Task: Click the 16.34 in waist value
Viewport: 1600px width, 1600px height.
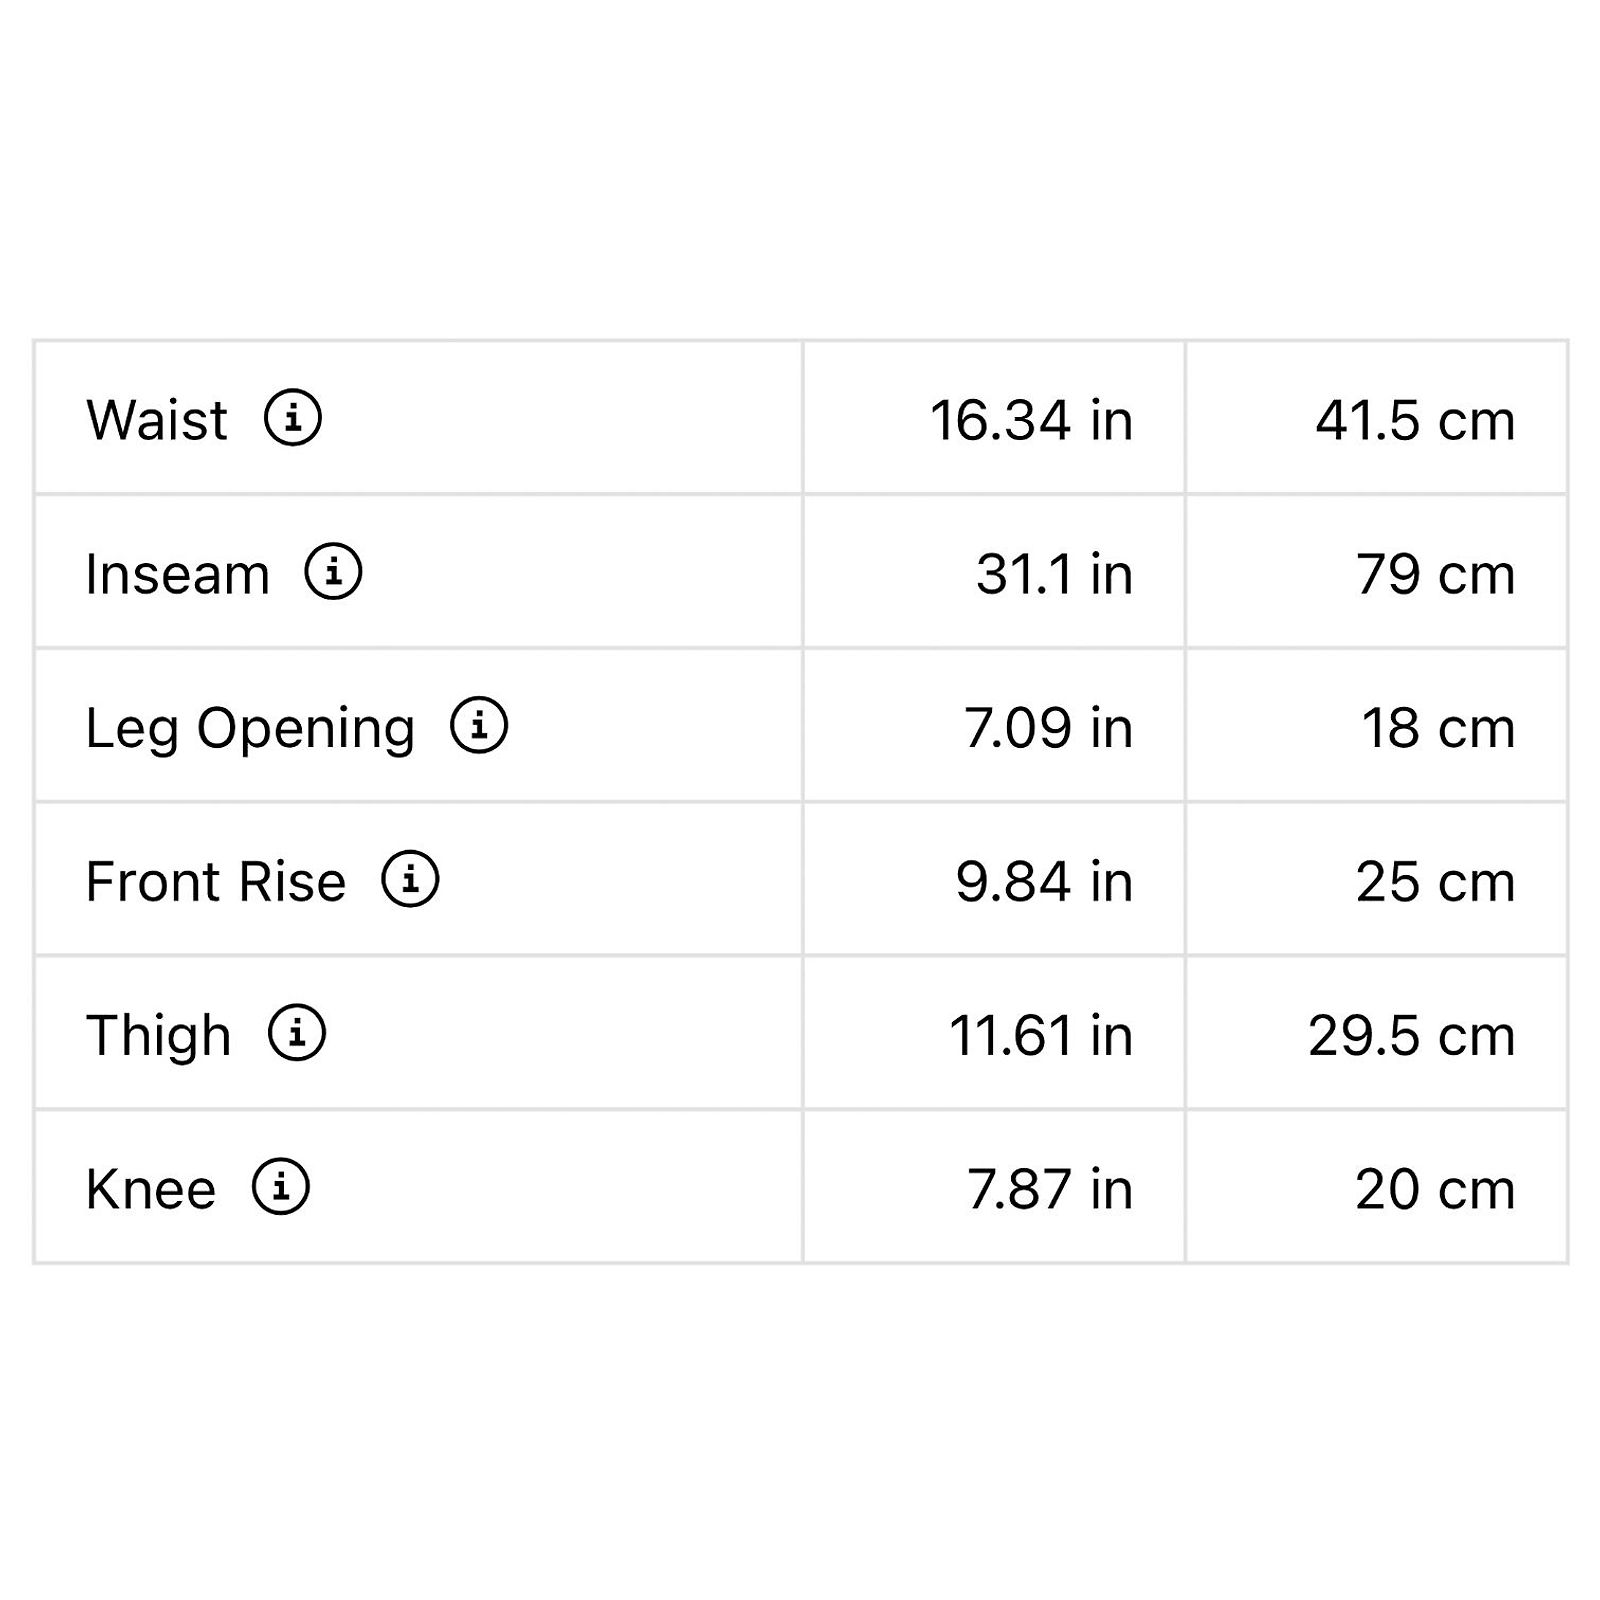Action: [x=1032, y=420]
